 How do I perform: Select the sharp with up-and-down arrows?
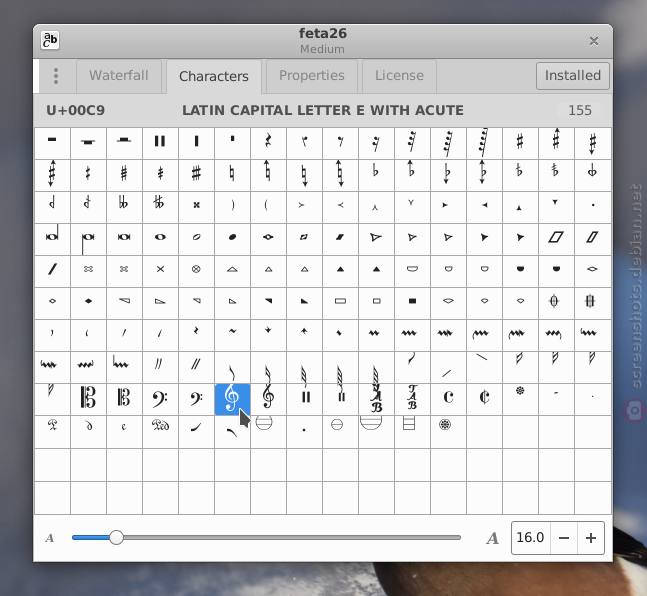click(52, 175)
